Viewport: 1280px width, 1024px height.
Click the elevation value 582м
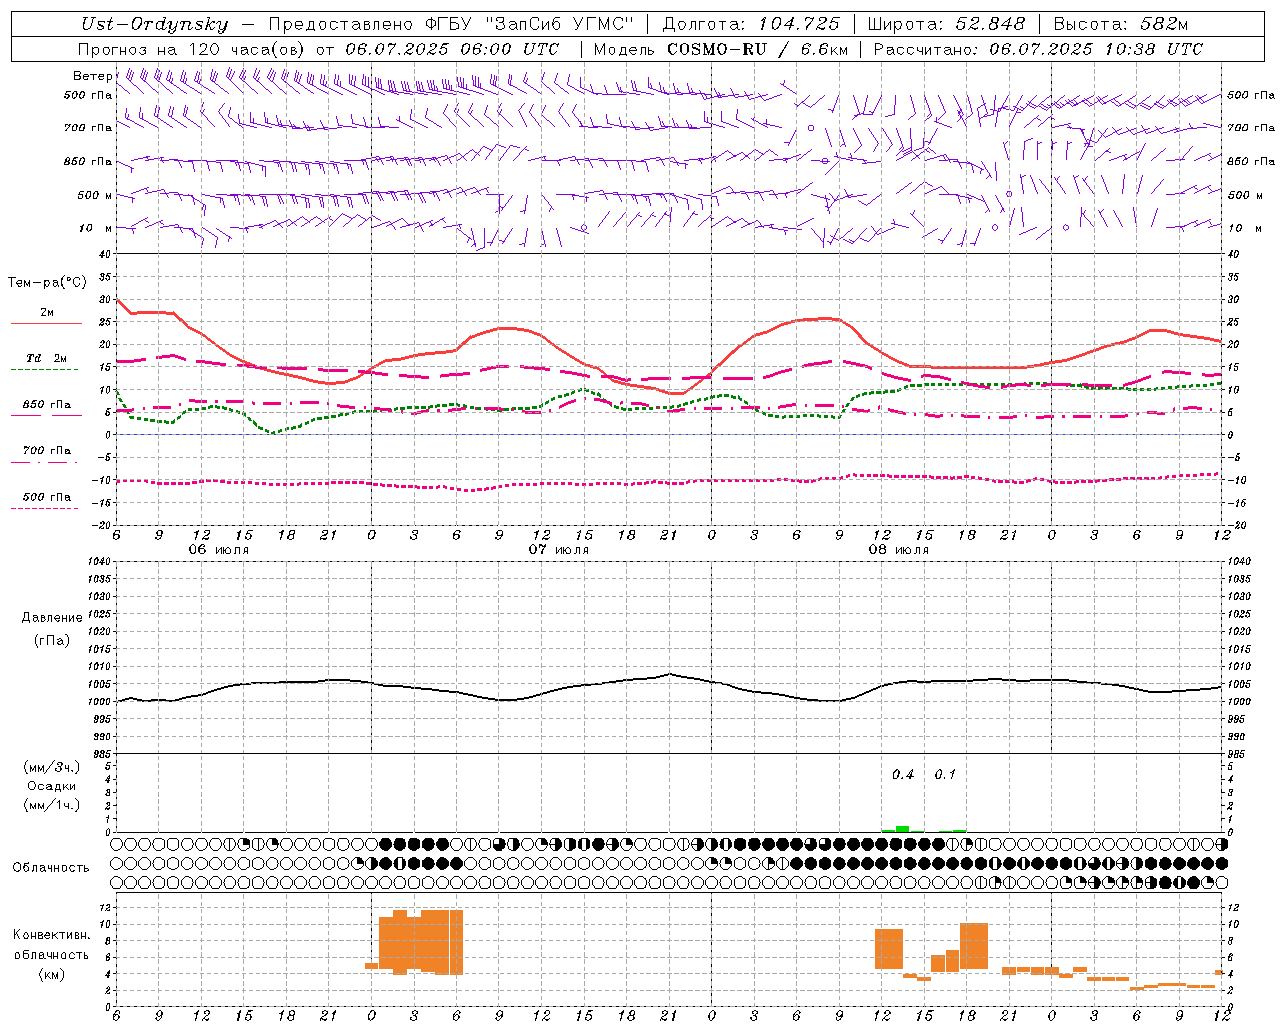(x=1163, y=24)
